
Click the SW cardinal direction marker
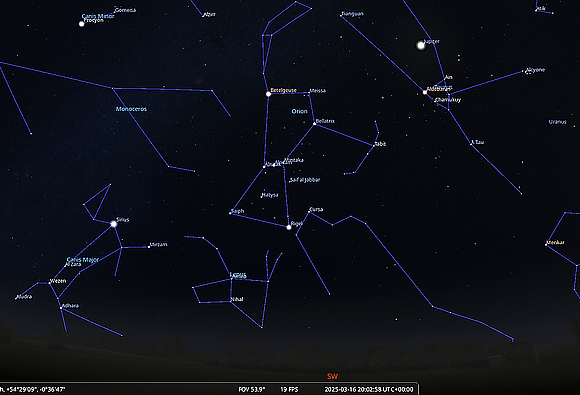[x=332, y=376]
